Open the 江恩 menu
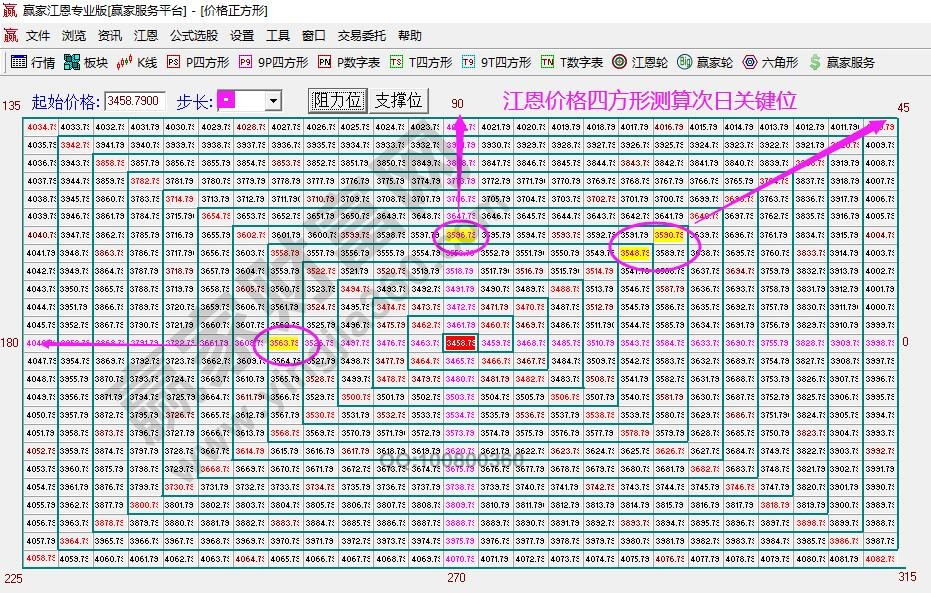This screenshot has height=593, width=931. point(145,35)
